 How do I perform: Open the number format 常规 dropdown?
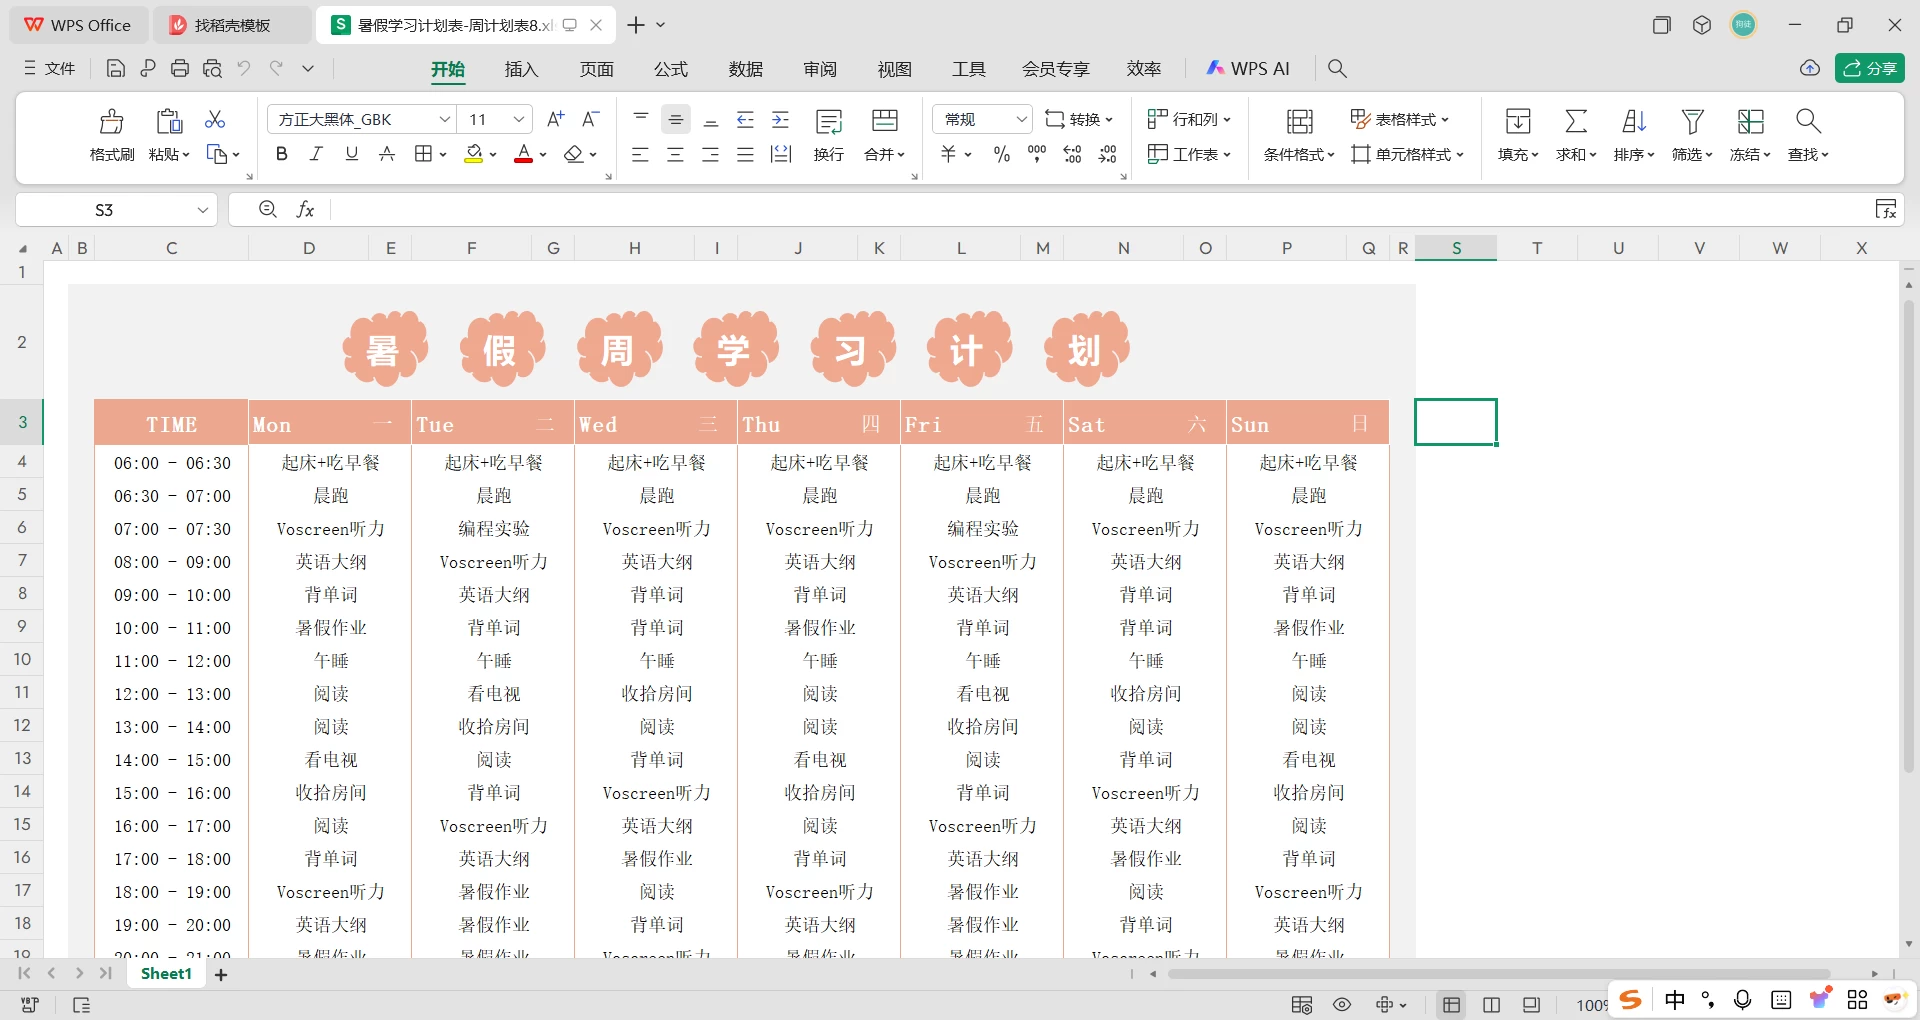[x=1021, y=119]
